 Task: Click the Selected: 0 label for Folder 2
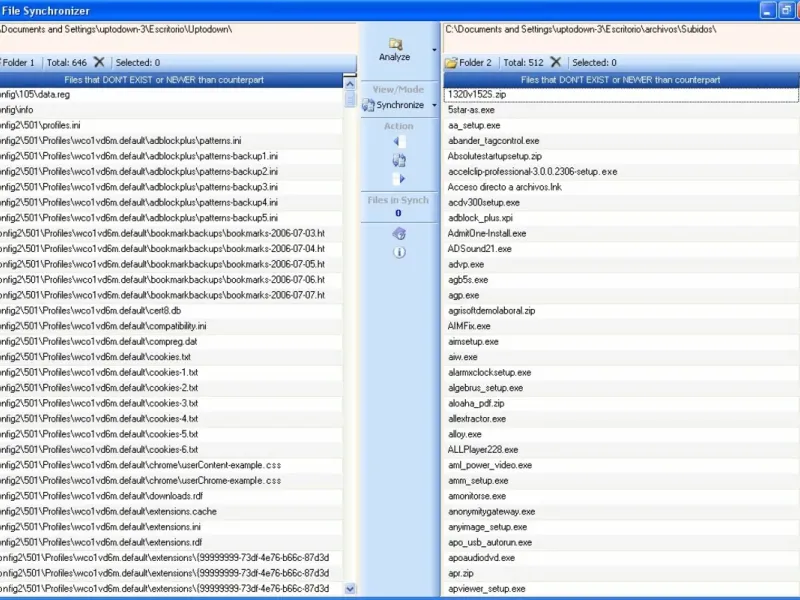pos(594,63)
